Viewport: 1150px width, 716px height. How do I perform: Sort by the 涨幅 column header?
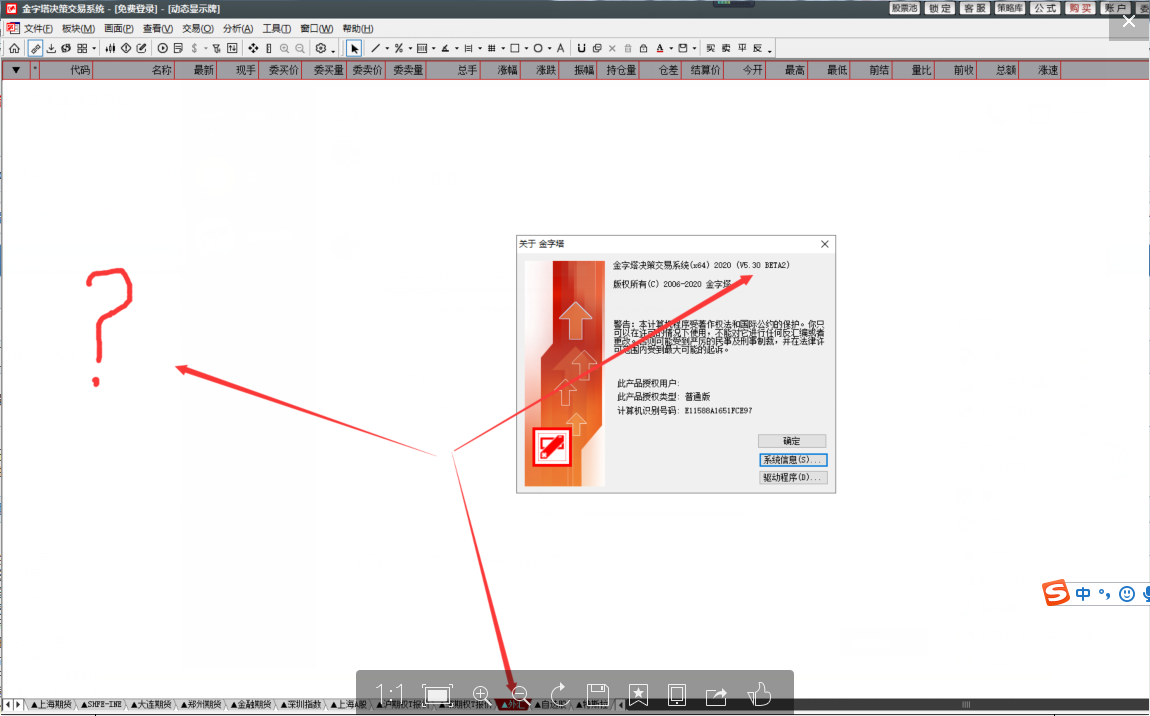click(501, 70)
